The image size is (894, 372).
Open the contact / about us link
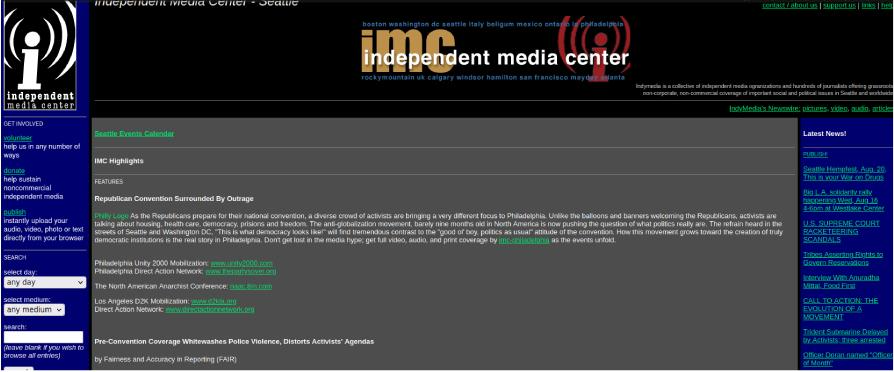[x=790, y=5]
